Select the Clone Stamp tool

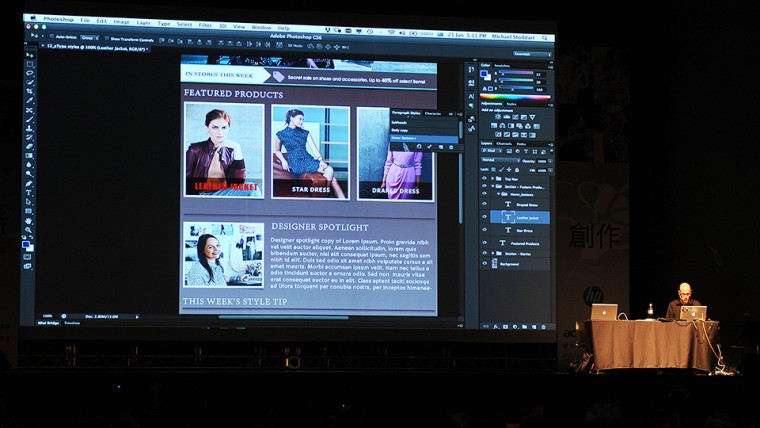[x=30, y=128]
